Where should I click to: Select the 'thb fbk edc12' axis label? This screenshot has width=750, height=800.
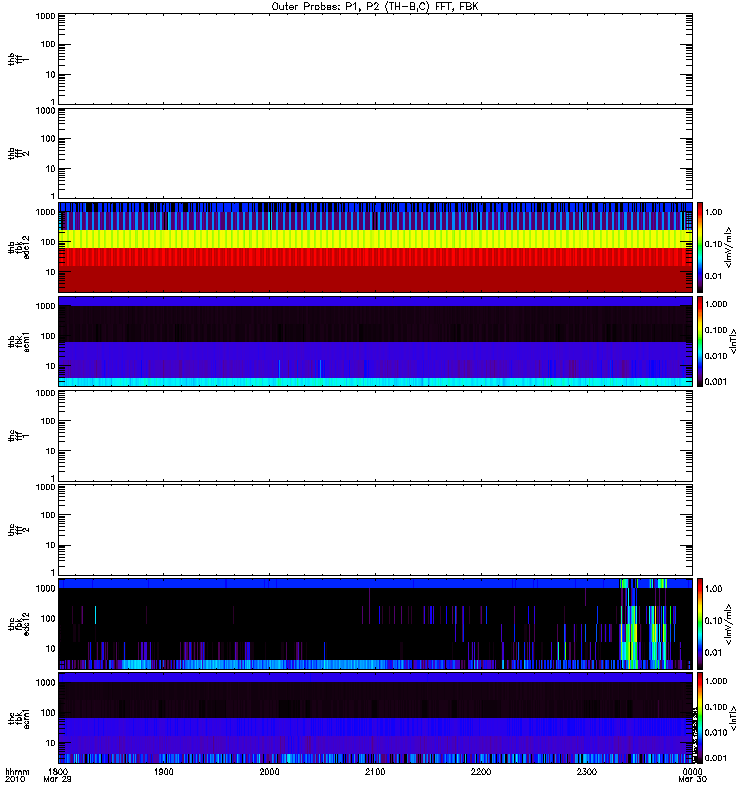(18, 247)
